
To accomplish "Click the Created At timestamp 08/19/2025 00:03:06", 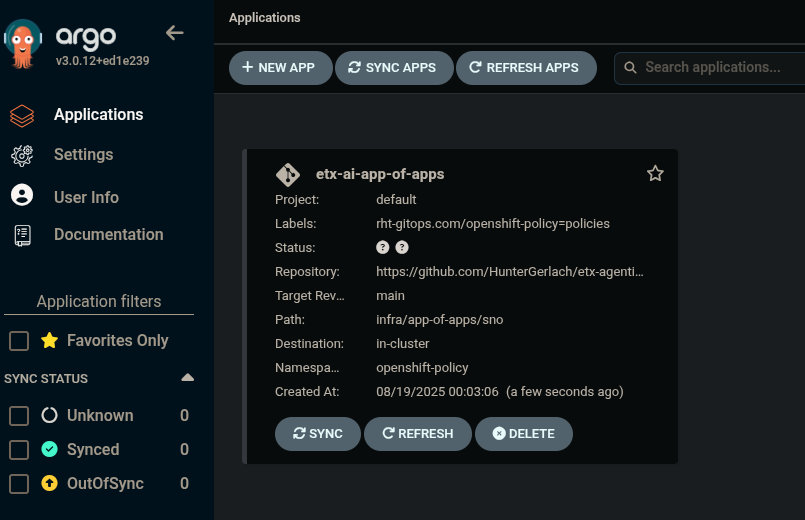I will (x=437, y=392).
